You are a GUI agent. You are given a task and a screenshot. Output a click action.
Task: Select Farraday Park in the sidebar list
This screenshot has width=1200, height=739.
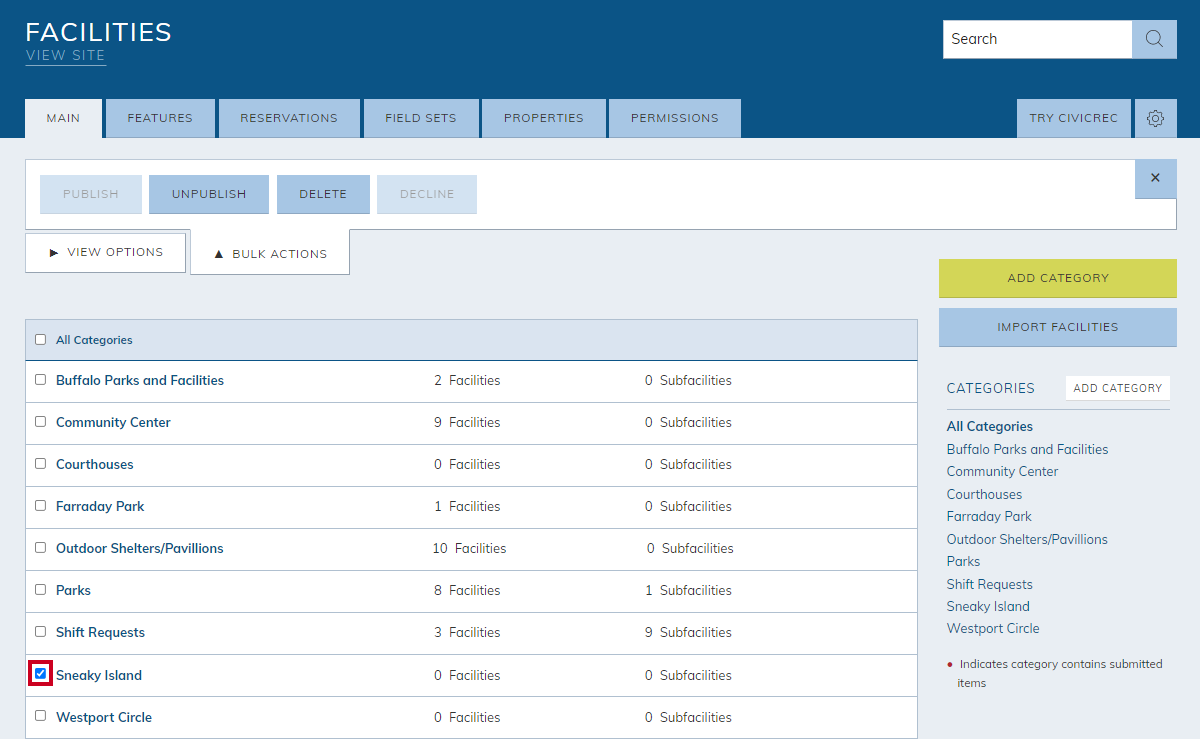[x=989, y=516]
